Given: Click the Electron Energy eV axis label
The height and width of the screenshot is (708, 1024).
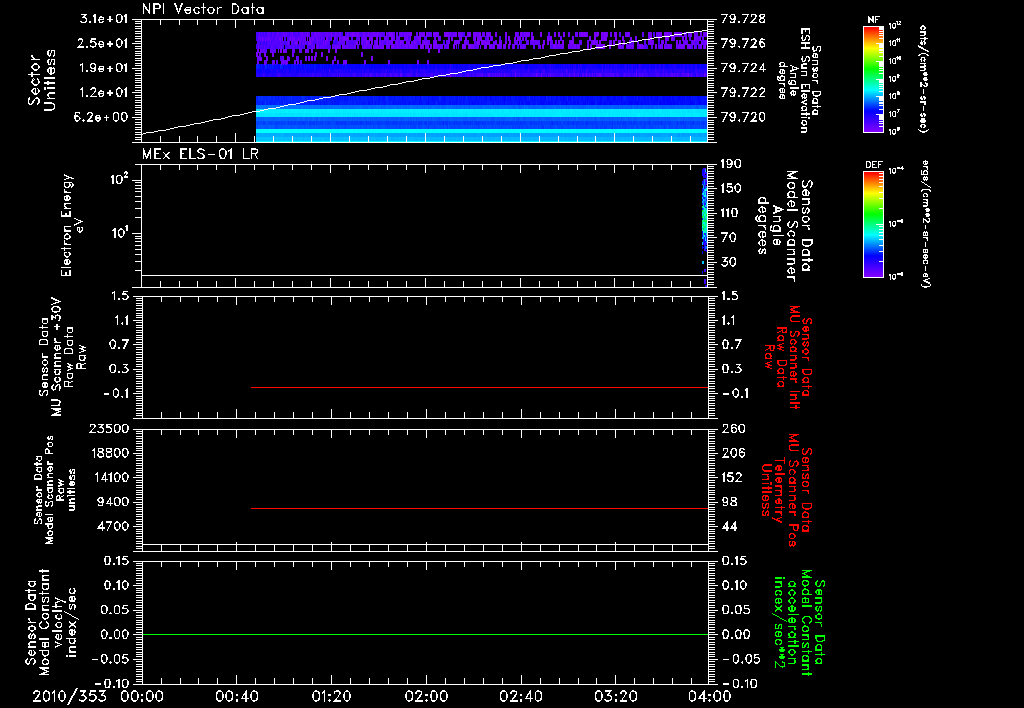Looking at the screenshot, I should coord(71,225).
